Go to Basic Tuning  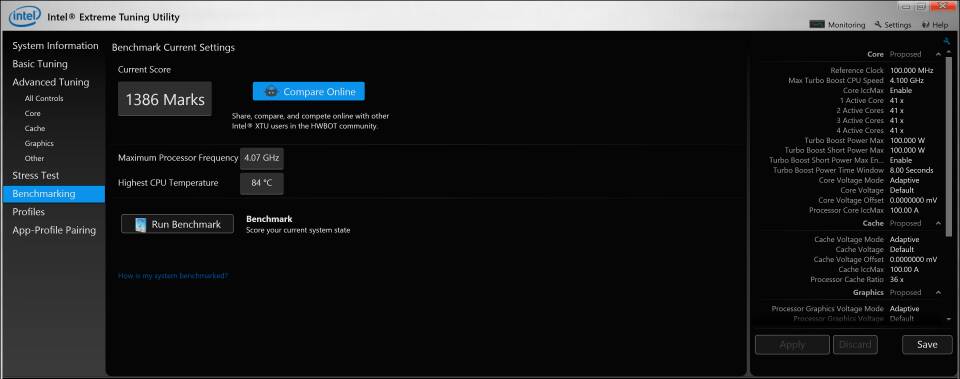point(40,64)
